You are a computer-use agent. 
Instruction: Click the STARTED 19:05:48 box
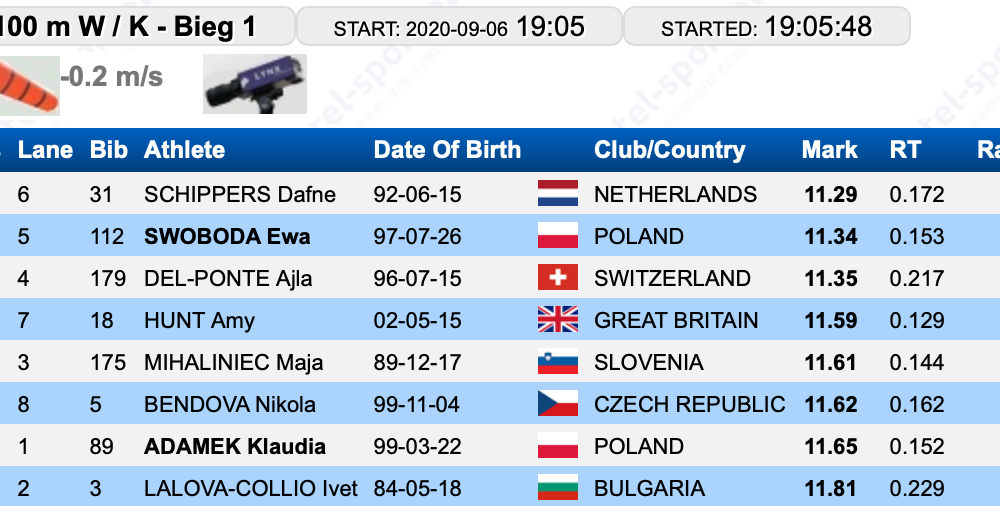(x=767, y=26)
